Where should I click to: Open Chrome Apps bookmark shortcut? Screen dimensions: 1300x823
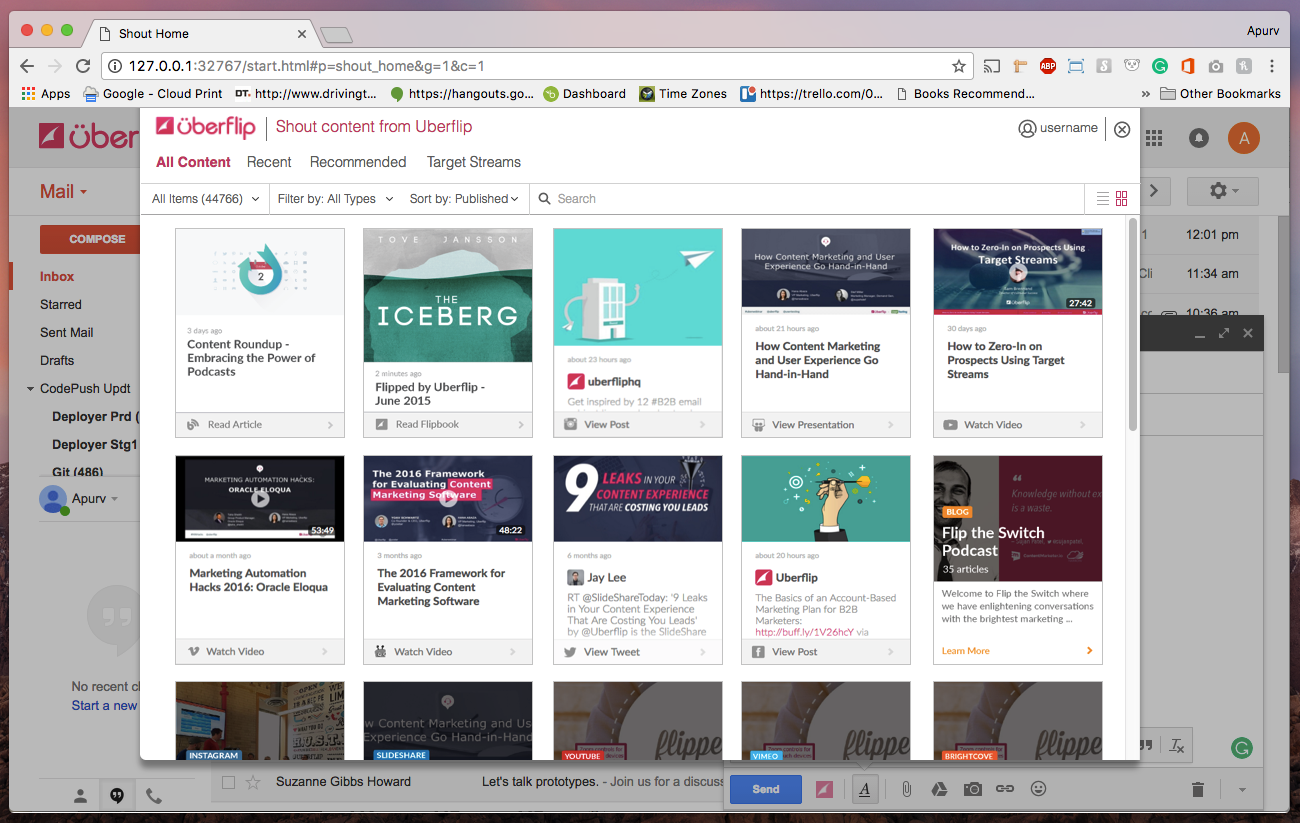(x=46, y=94)
